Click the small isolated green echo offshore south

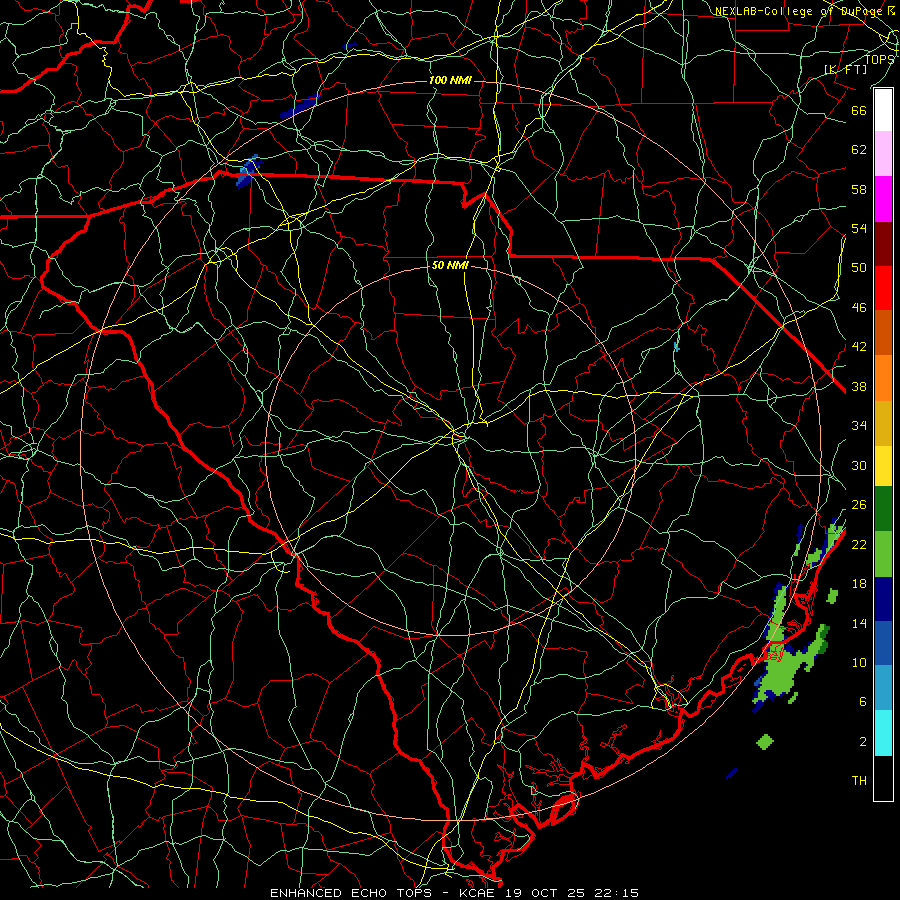pos(765,742)
